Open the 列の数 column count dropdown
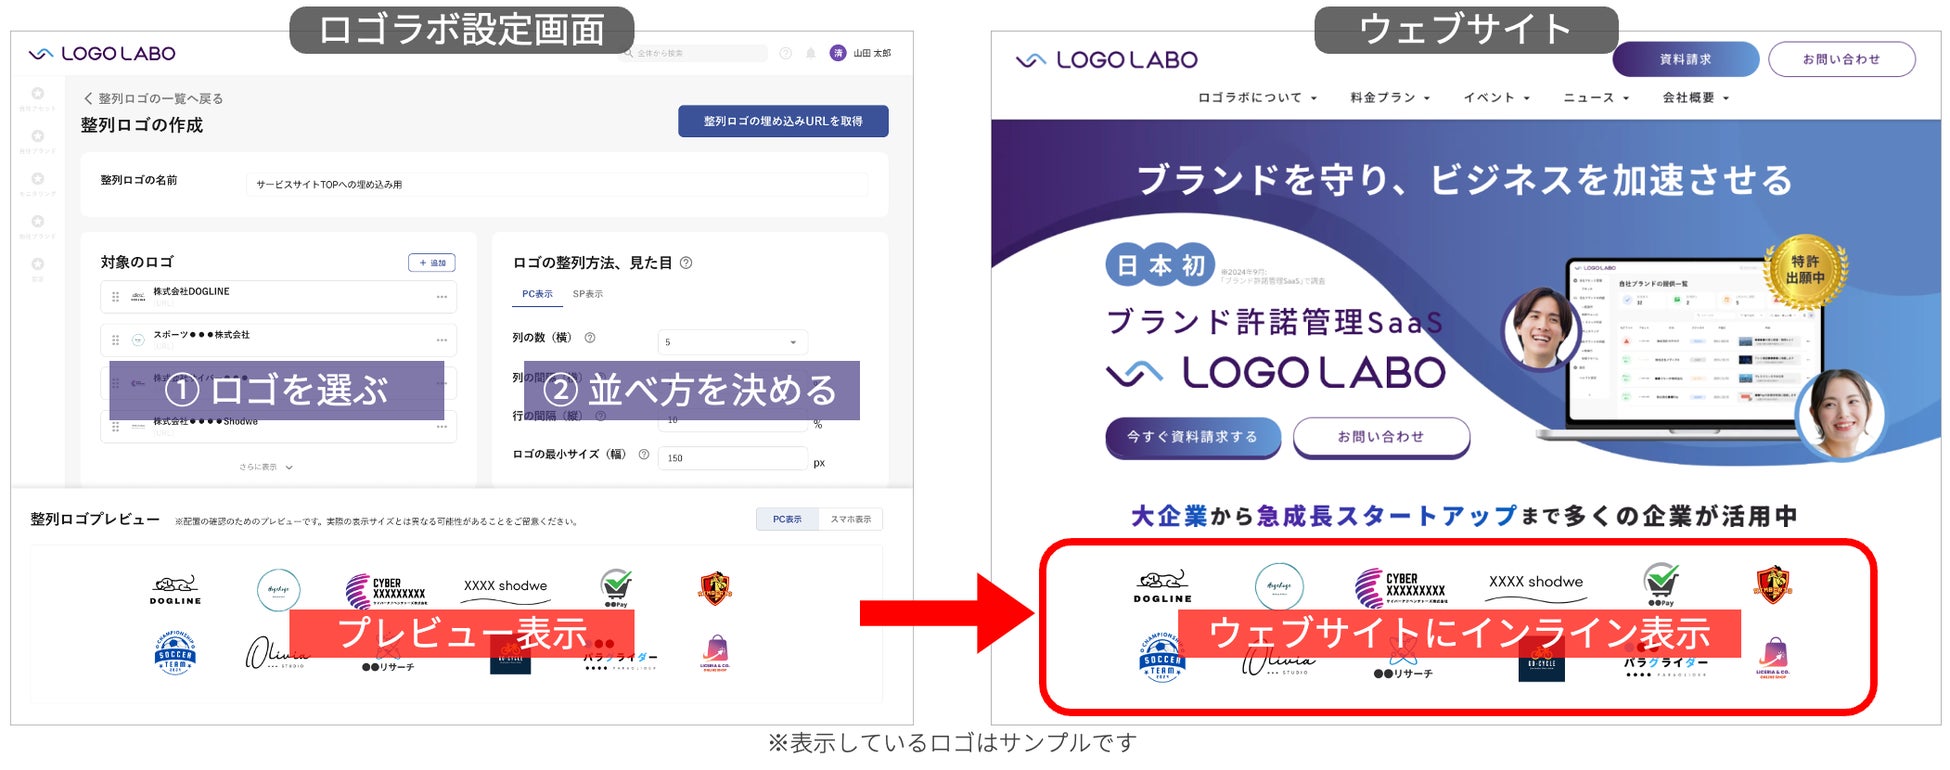This screenshot has height=770, width=1950. pos(732,342)
